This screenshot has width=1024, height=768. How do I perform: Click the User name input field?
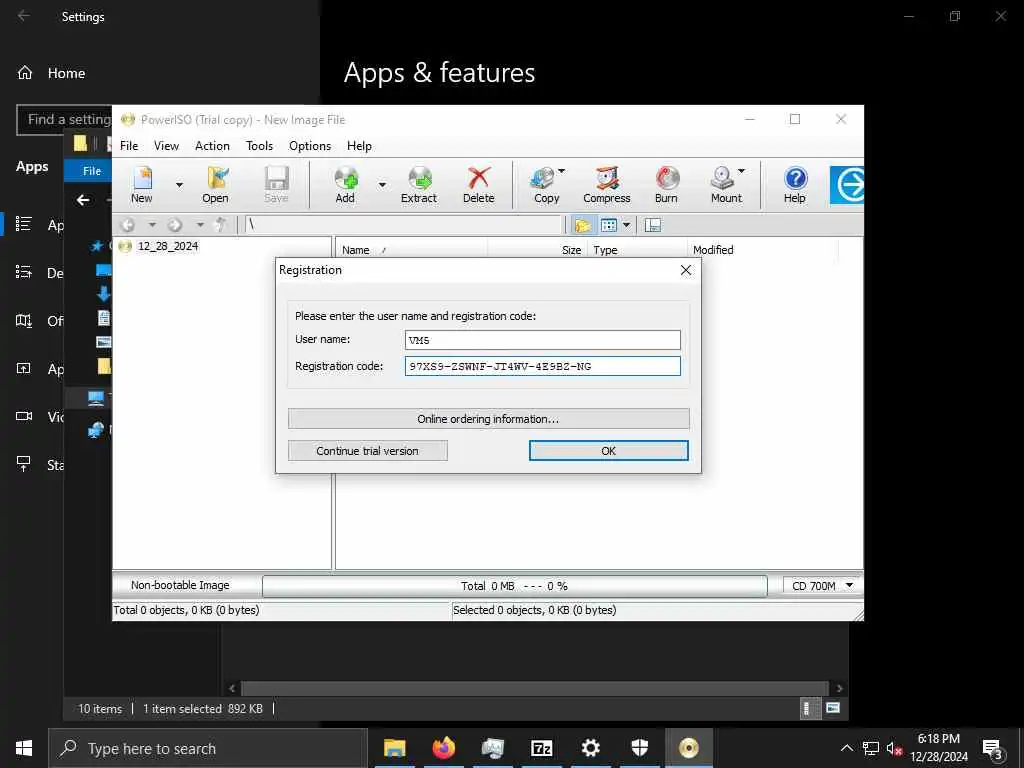click(543, 340)
